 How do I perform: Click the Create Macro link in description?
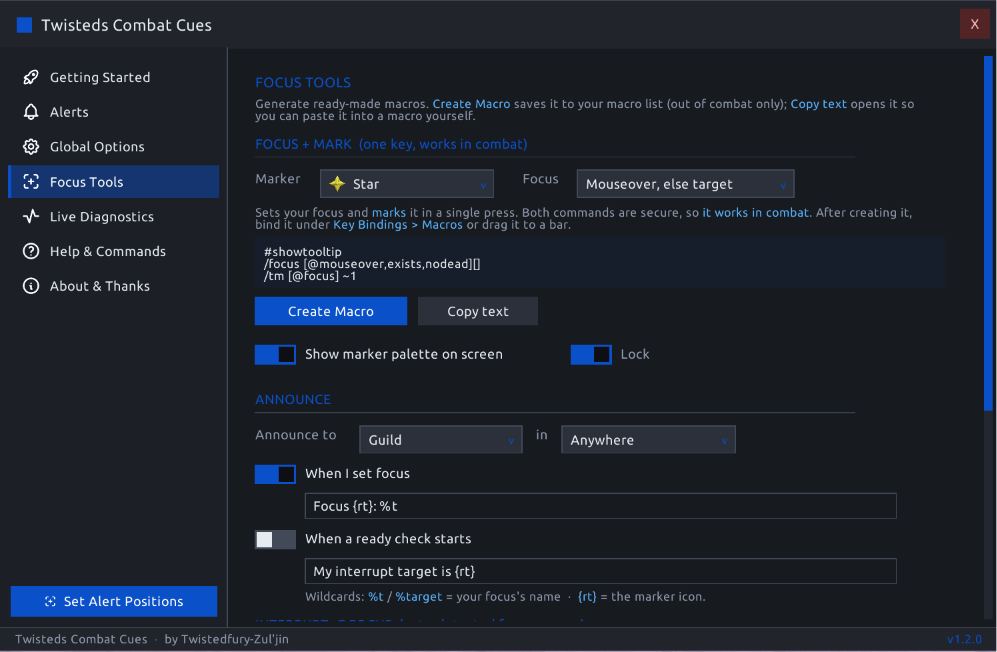click(471, 104)
